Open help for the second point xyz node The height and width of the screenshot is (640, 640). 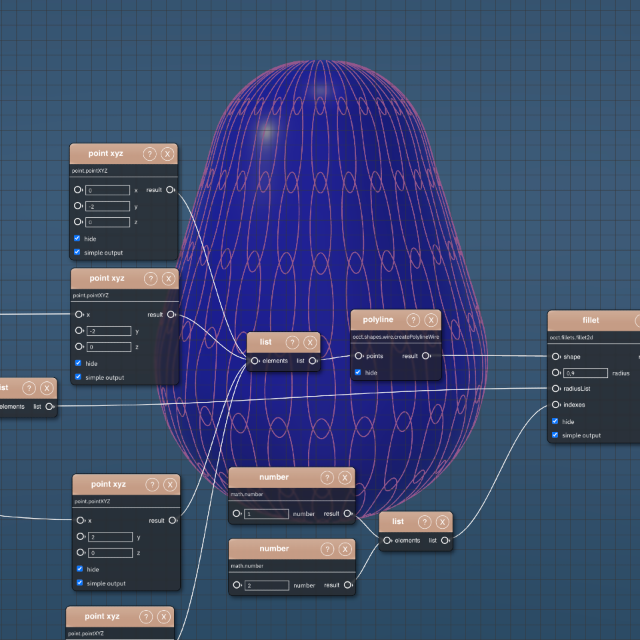tap(151, 279)
